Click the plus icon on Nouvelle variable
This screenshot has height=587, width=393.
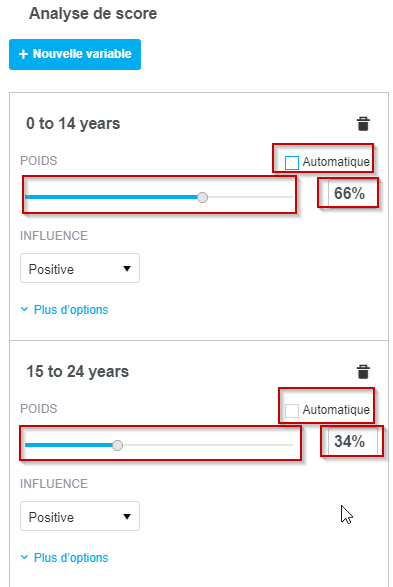click(x=23, y=54)
